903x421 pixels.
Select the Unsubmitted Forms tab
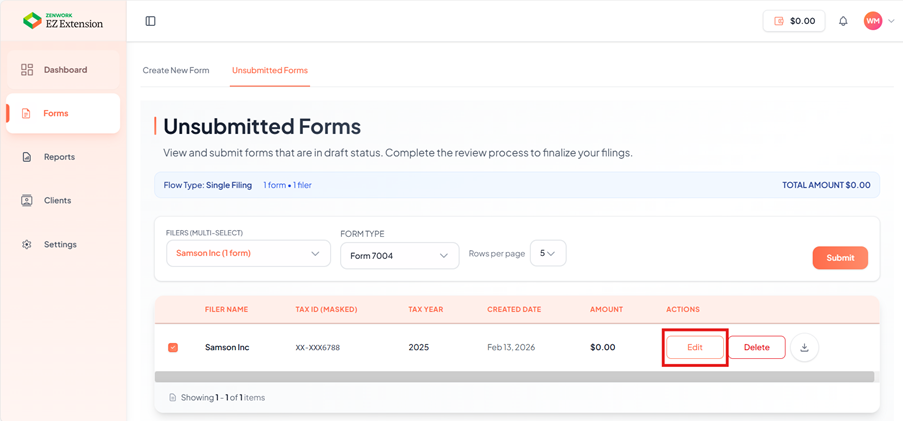click(270, 71)
